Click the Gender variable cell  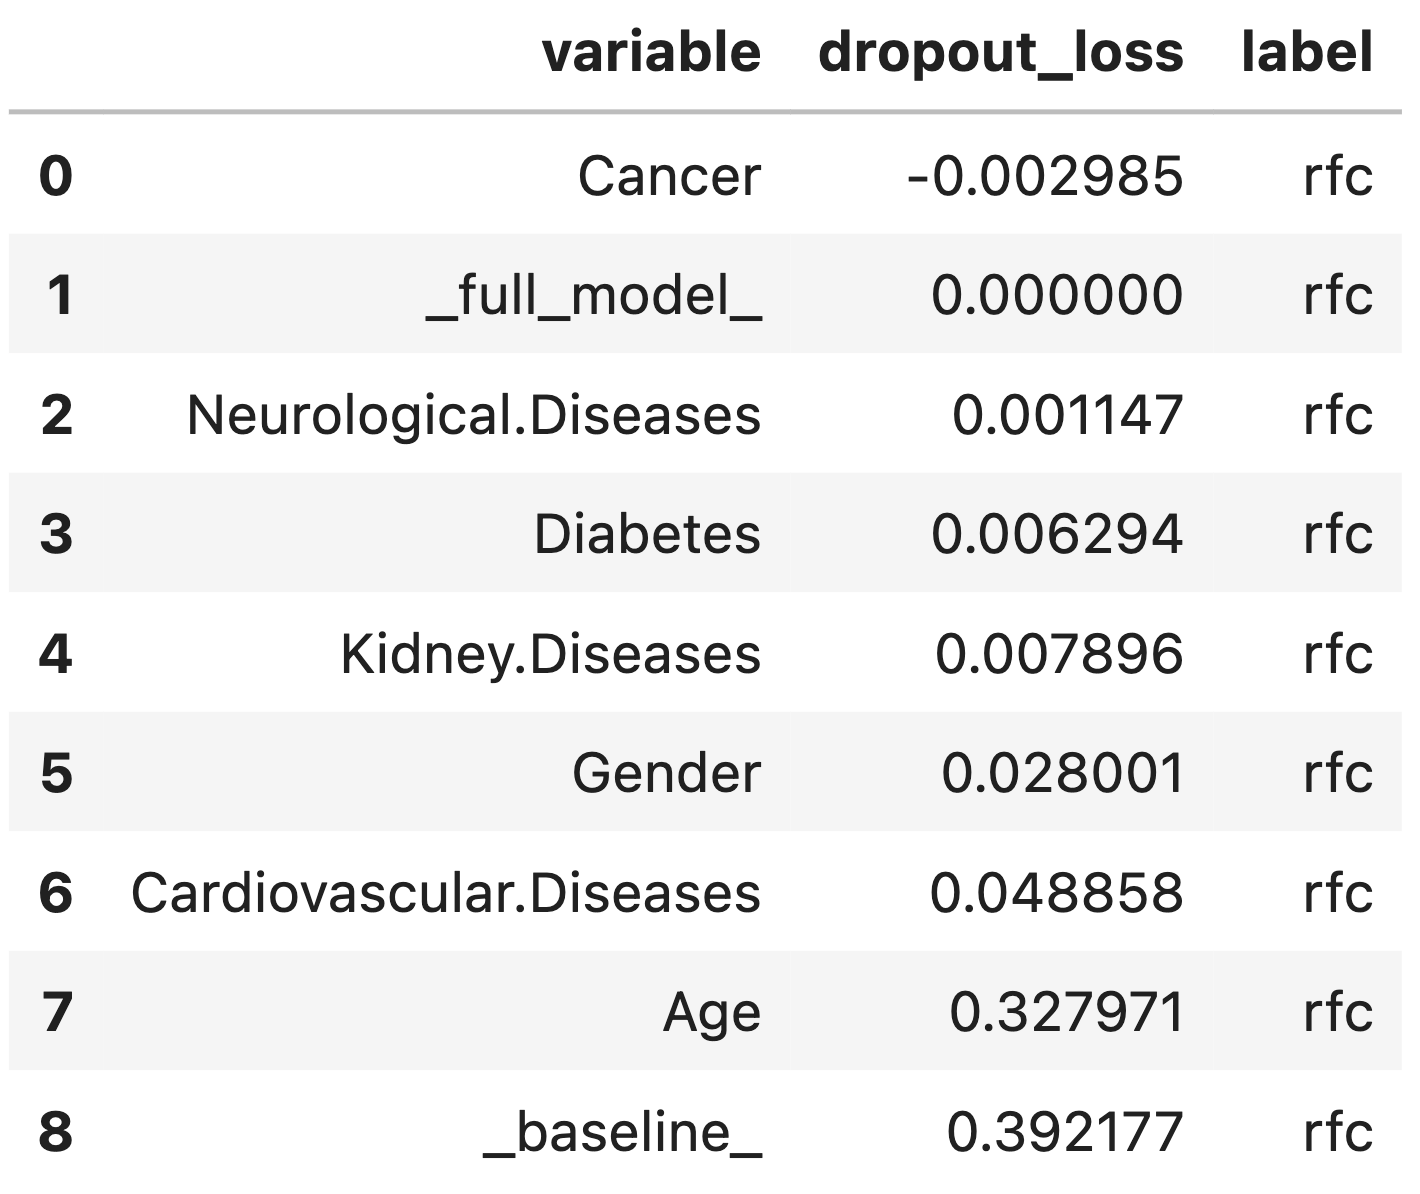pos(666,773)
